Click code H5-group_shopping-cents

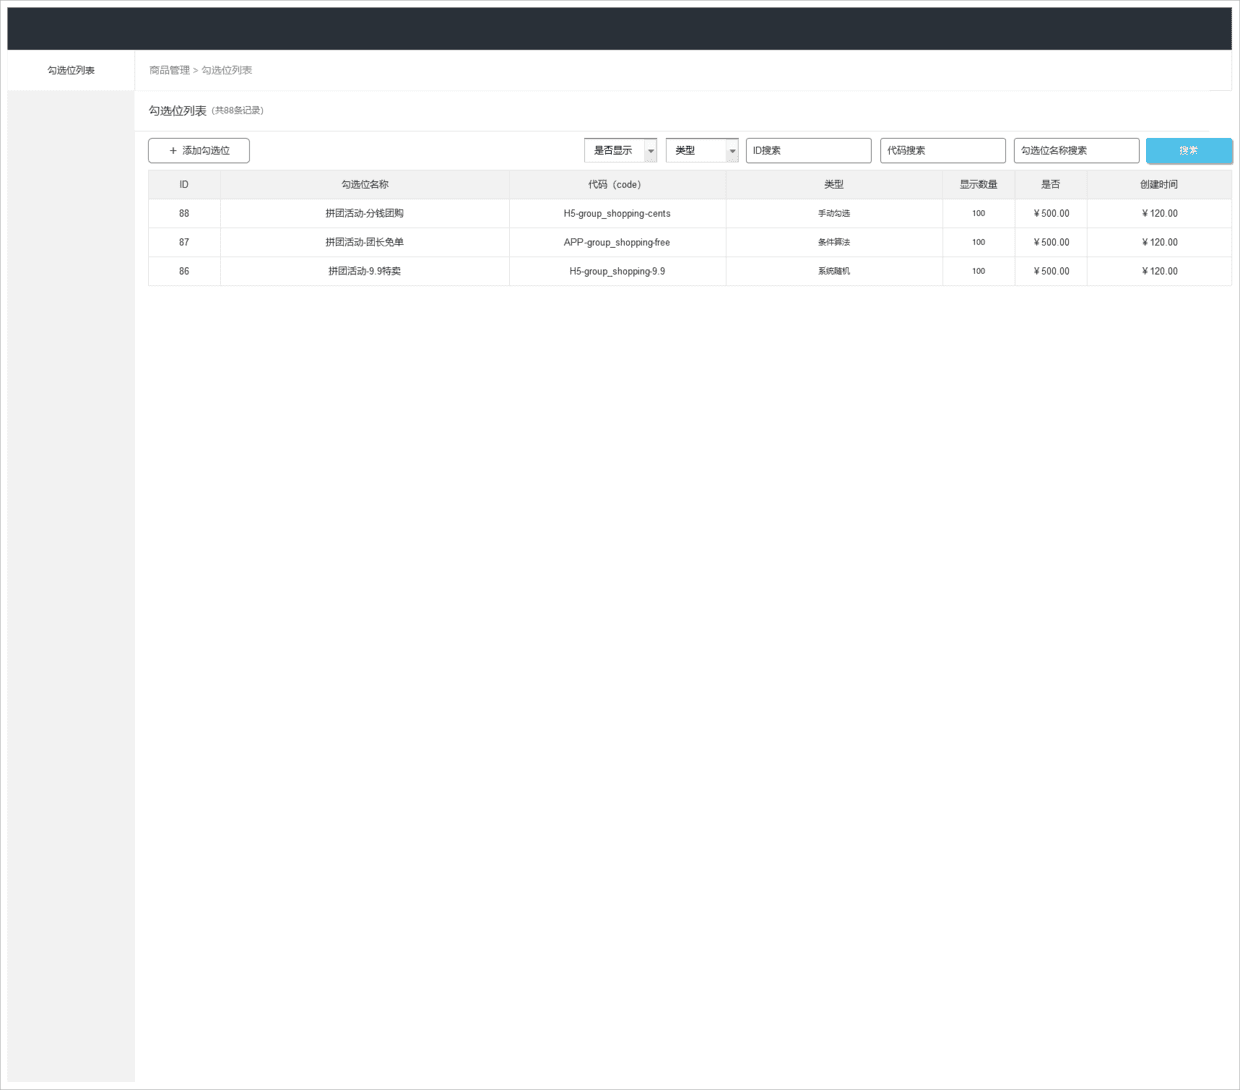[x=617, y=213]
